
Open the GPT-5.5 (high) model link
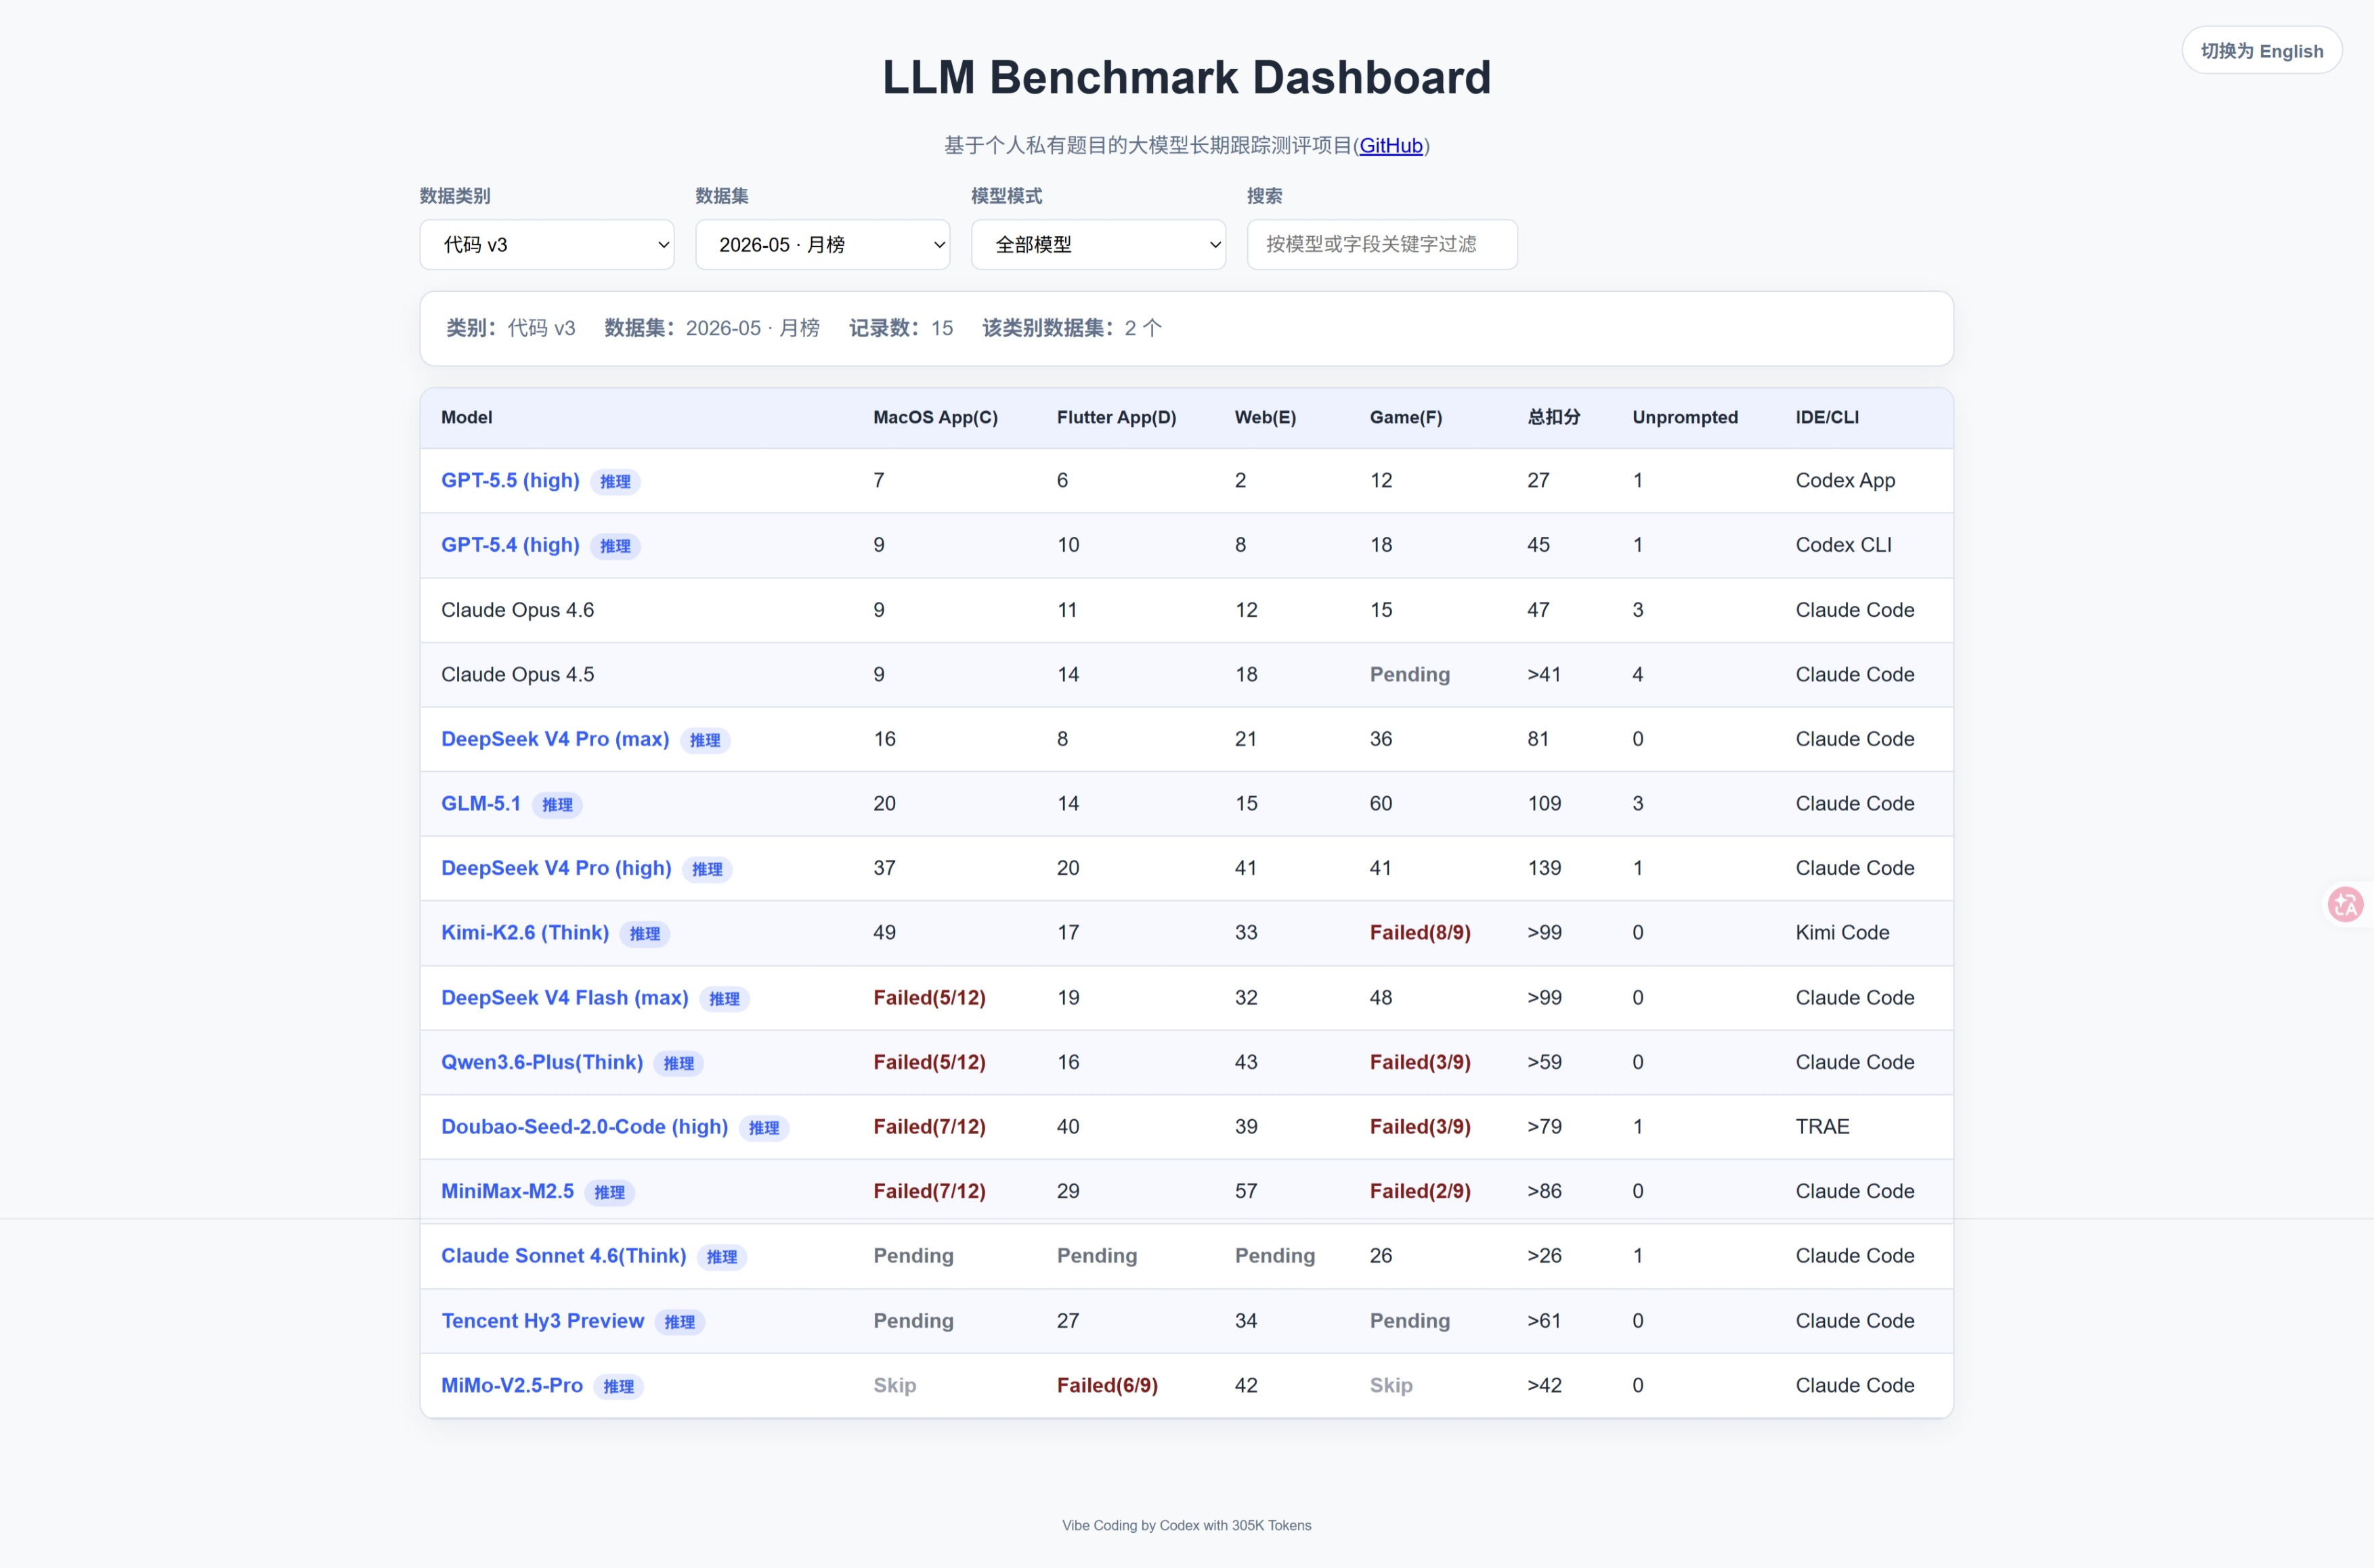(510, 480)
